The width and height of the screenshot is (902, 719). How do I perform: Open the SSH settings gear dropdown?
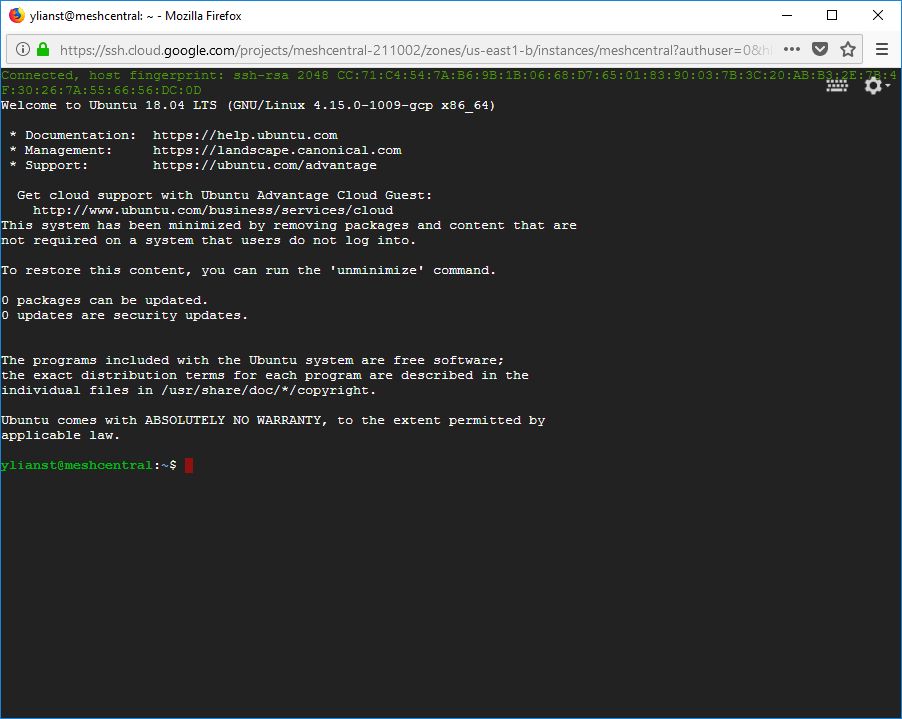click(x=876, y=86)
